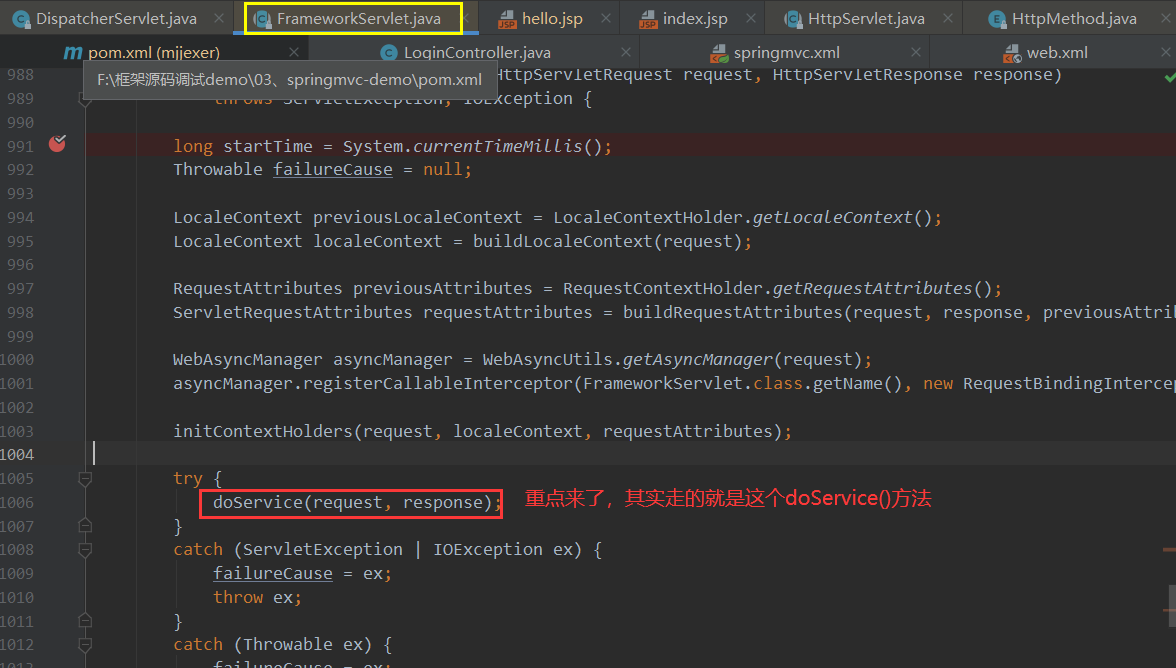The height and width of the screenshot is (668, 1176).
Task: Close the pom.xml tab
Action: [x=293, y=52]
